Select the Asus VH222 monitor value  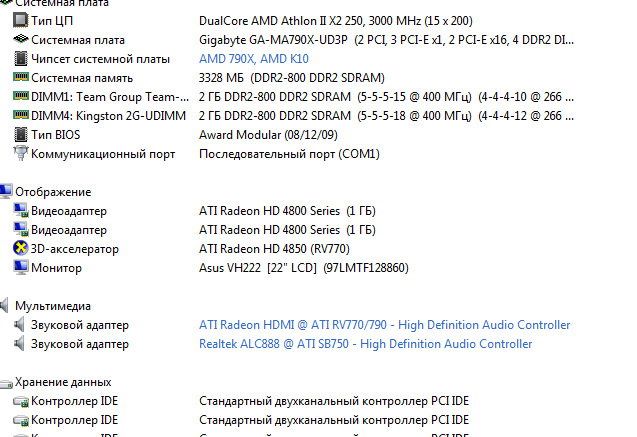(x=303, y=268)
